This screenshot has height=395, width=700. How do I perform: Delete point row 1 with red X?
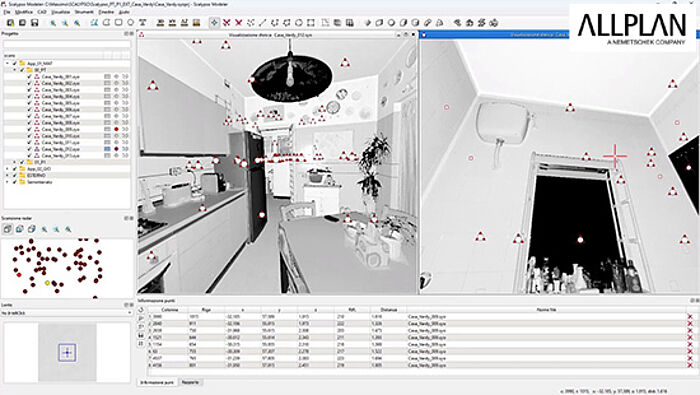[x=690, y=316]
